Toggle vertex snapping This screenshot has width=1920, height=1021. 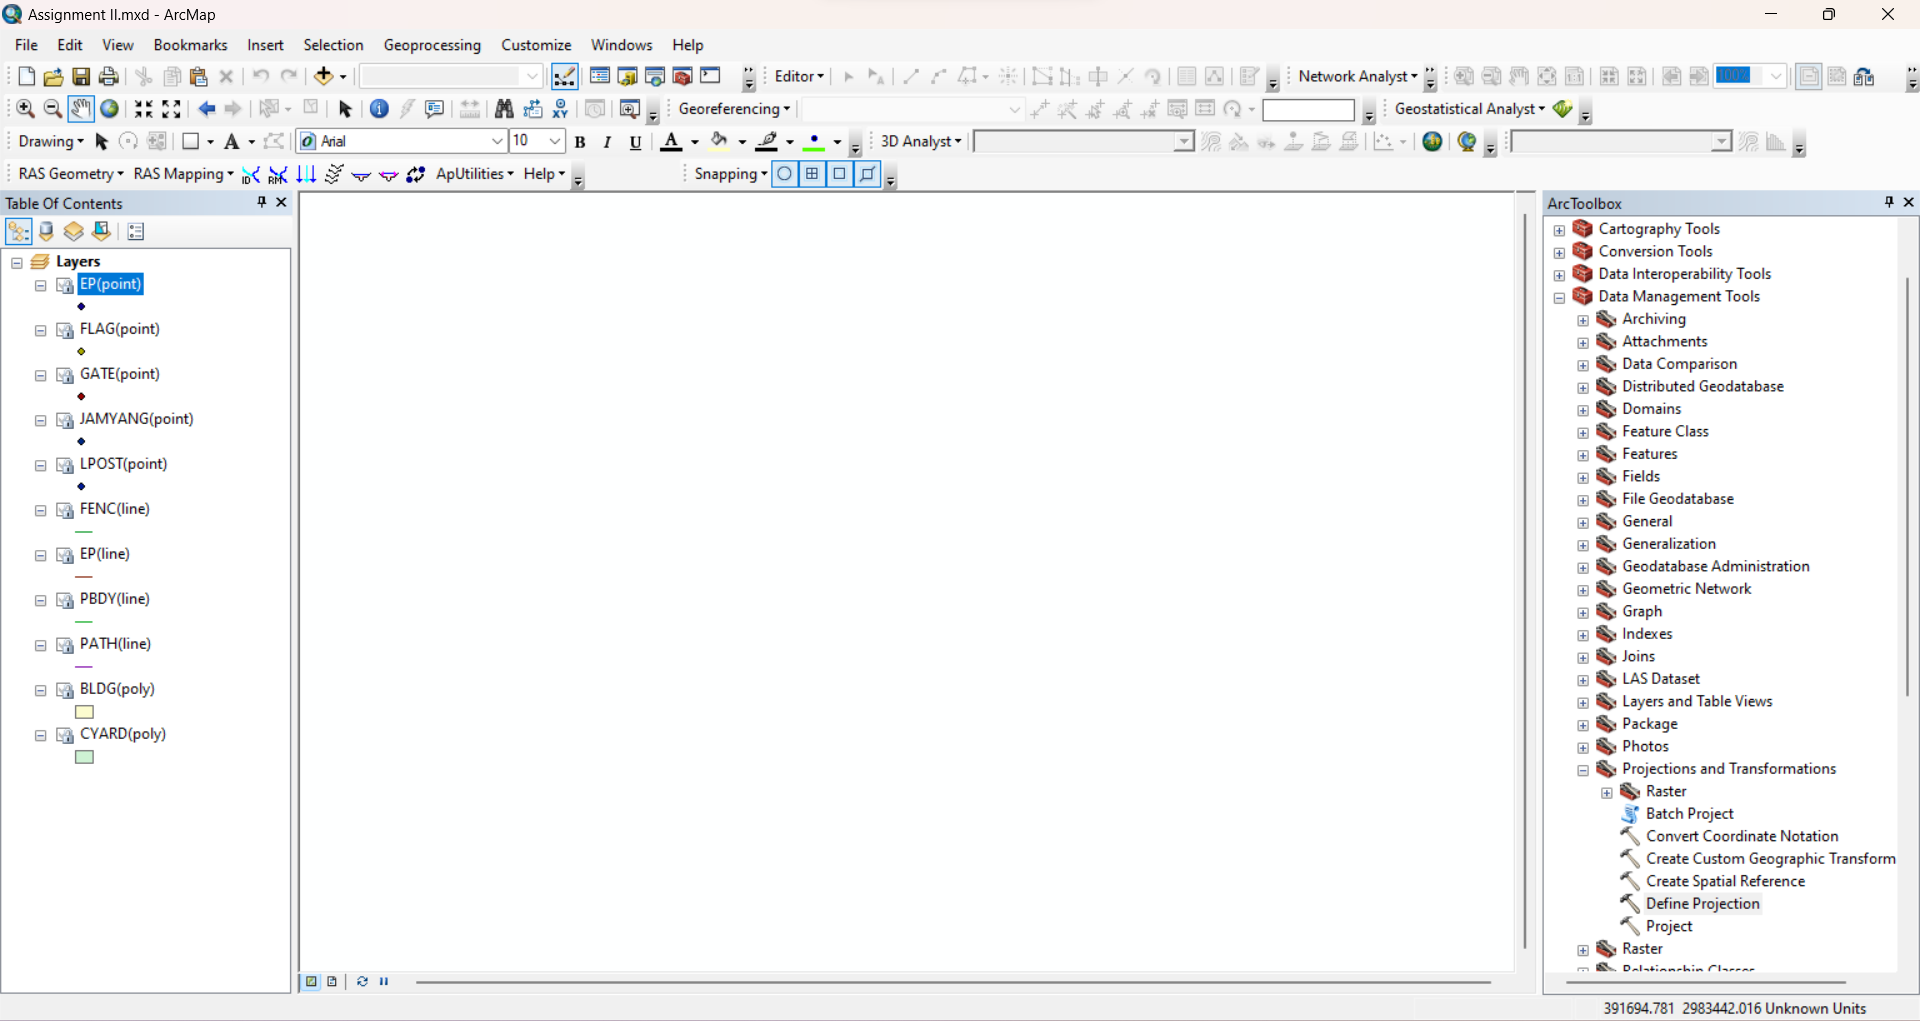tap(840, 174)
